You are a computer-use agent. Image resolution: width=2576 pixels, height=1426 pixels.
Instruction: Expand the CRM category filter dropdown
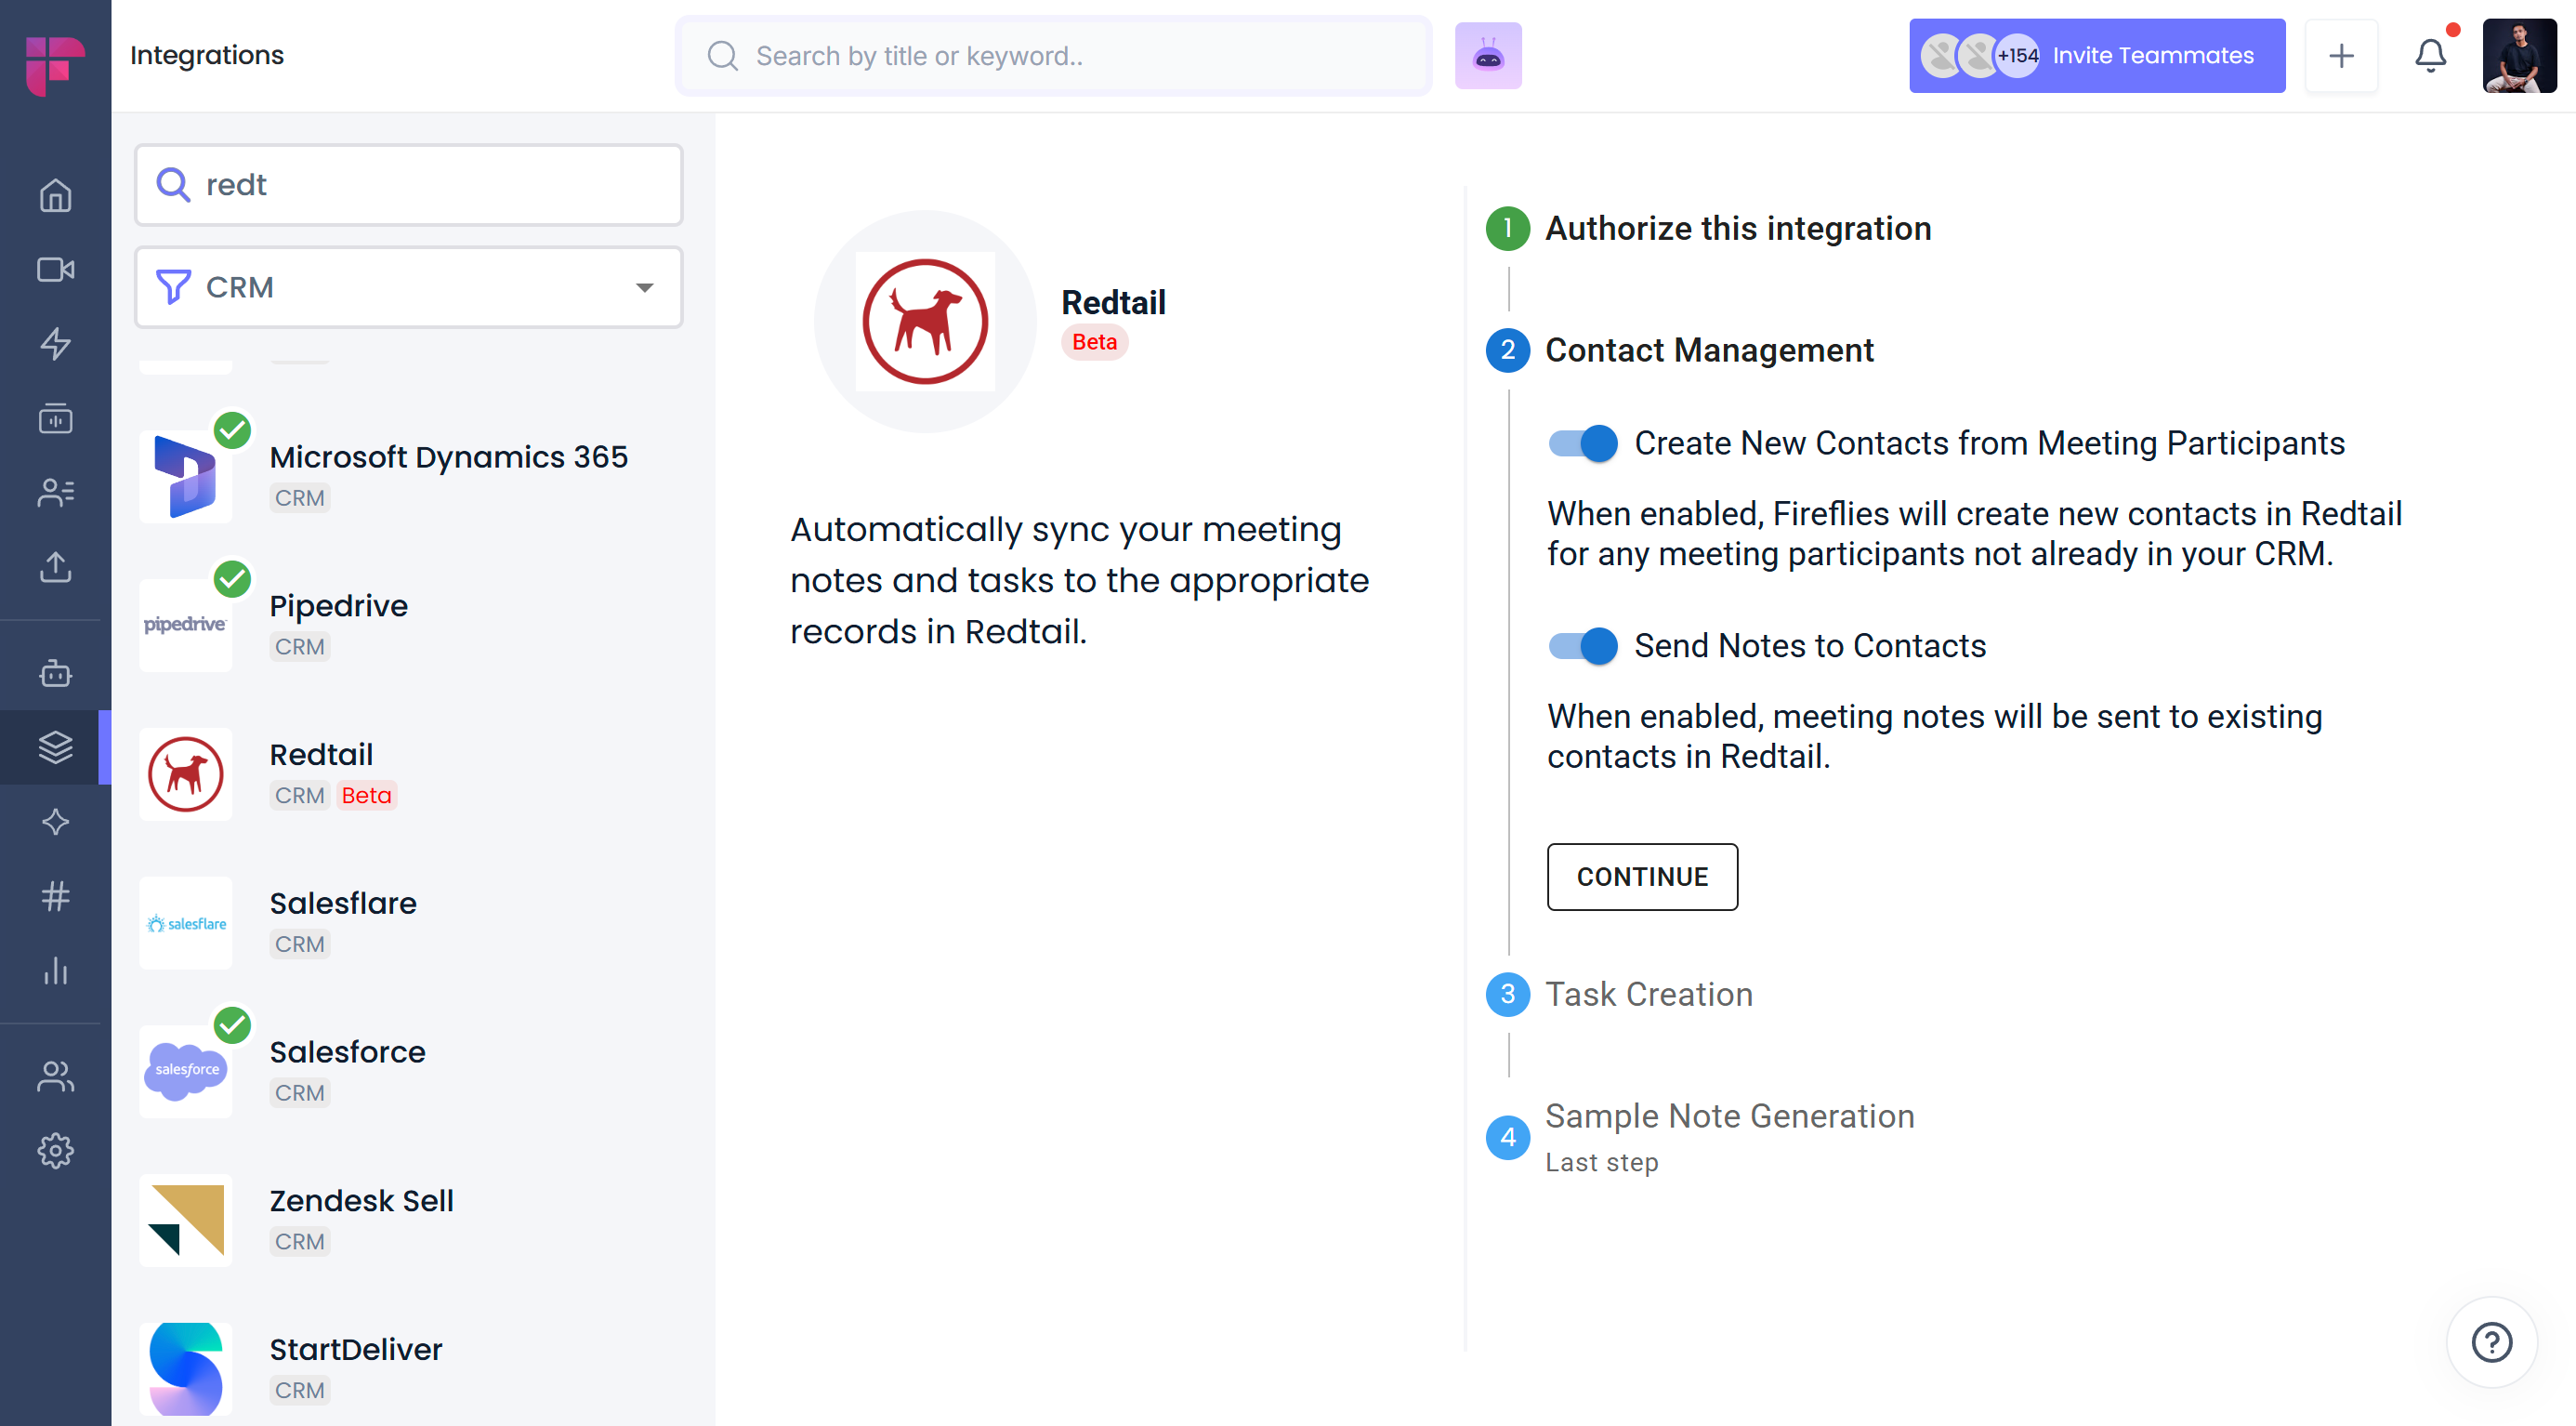coord(408,288)
